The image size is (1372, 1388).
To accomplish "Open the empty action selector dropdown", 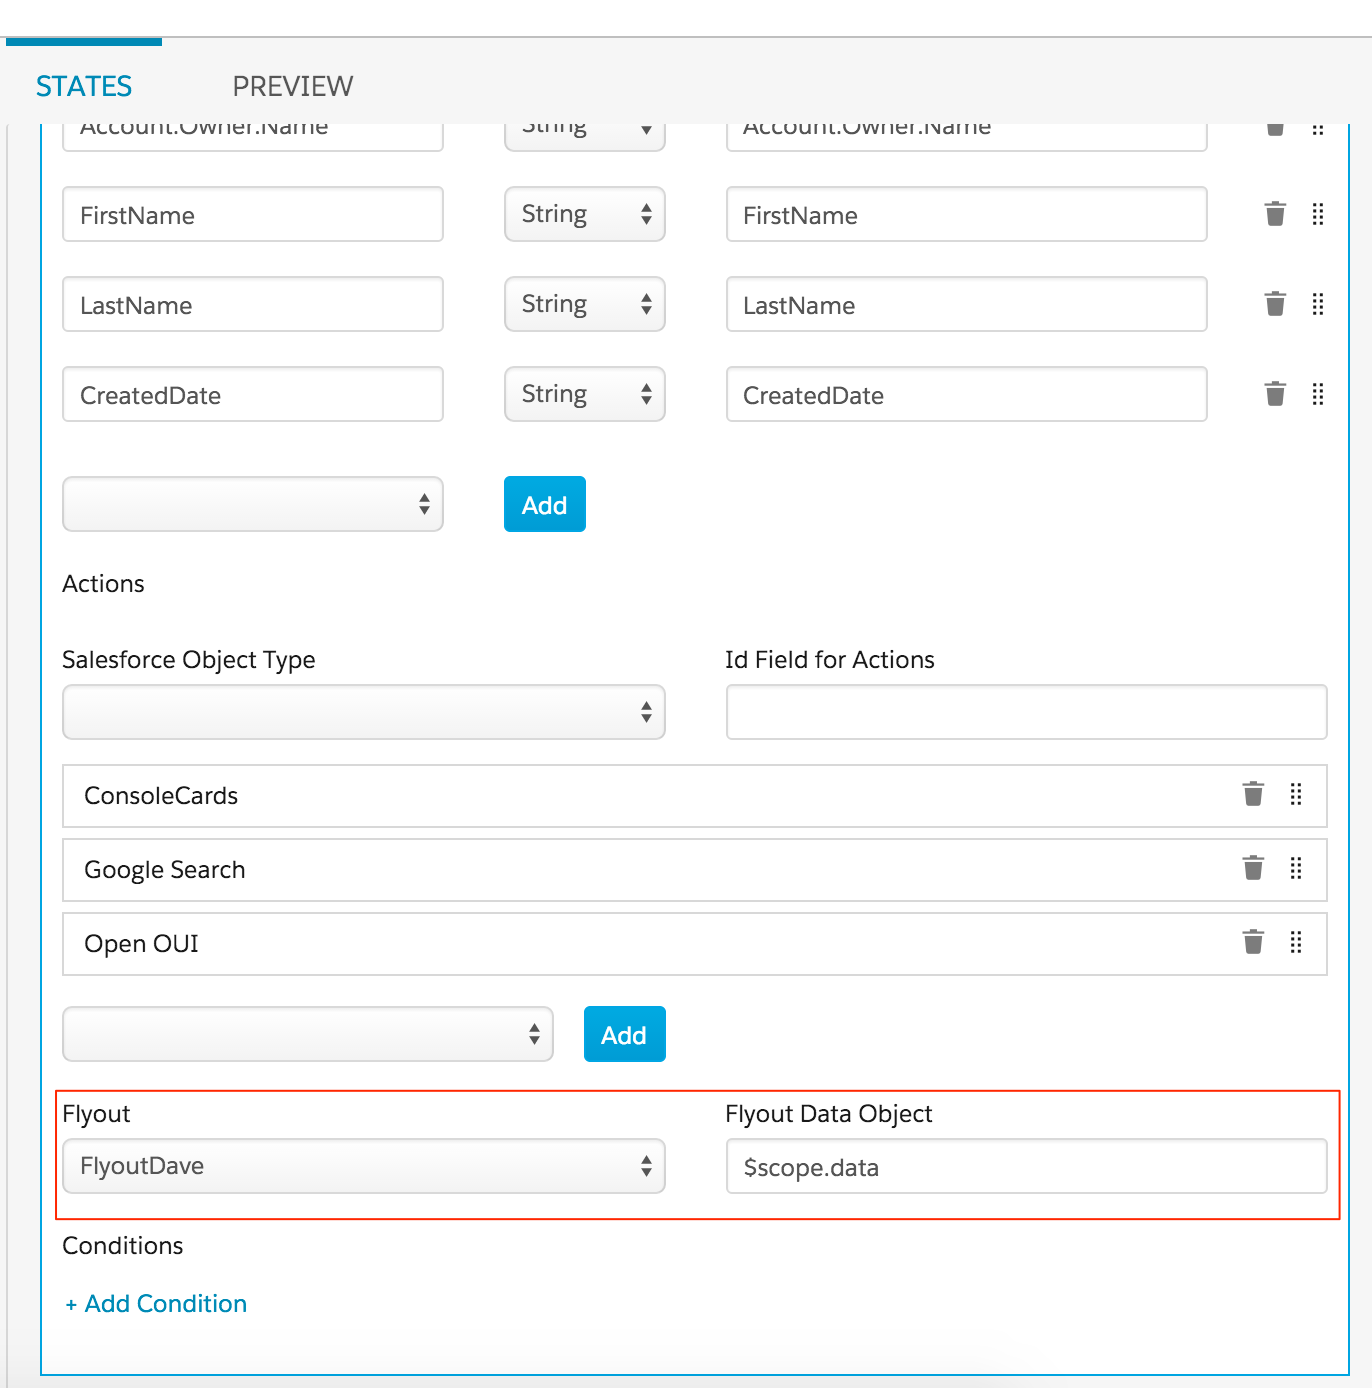I will click(308, 1034).
